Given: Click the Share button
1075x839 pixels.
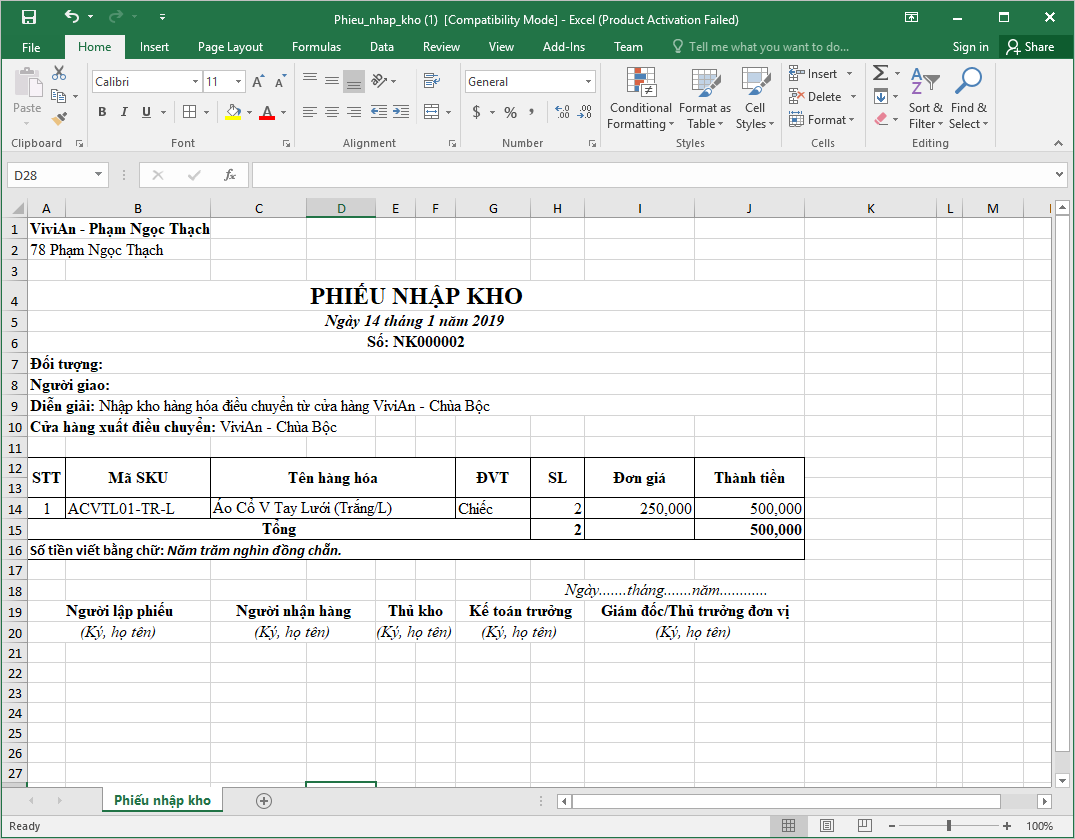Looking at the screenshot, I should tap(1030, 47).
